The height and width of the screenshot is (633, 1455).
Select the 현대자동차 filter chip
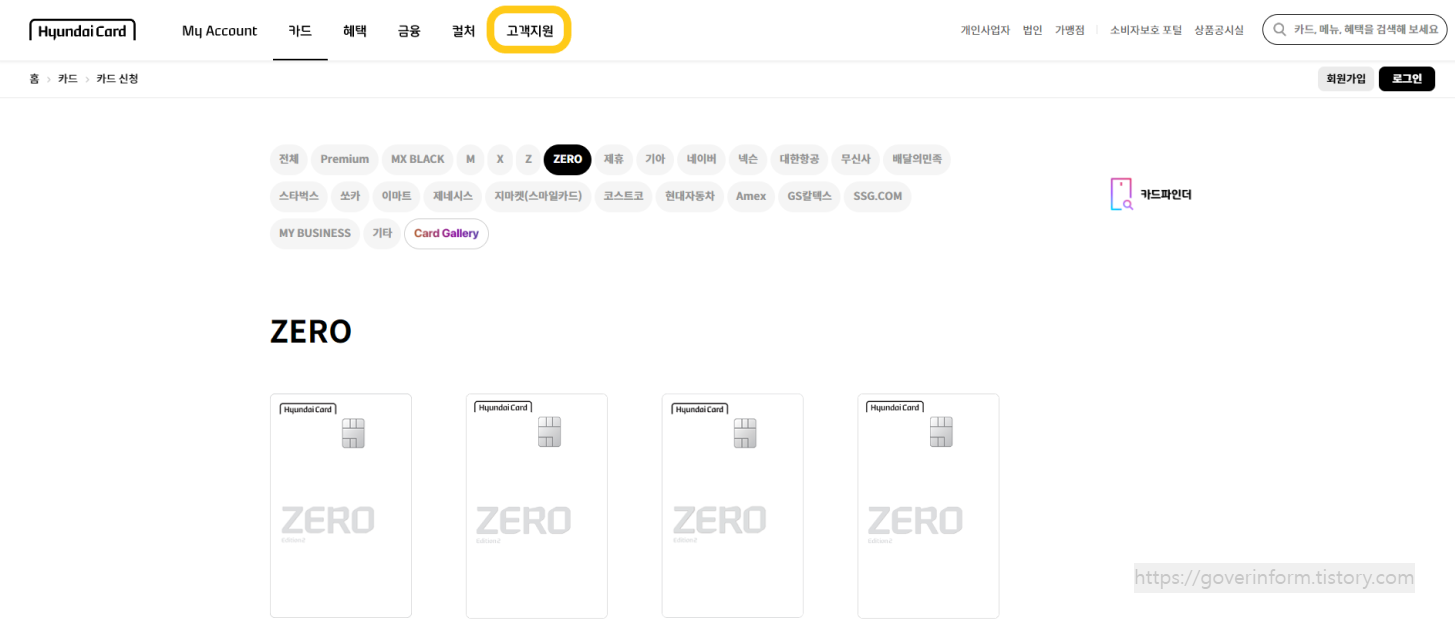pos(690,196)
